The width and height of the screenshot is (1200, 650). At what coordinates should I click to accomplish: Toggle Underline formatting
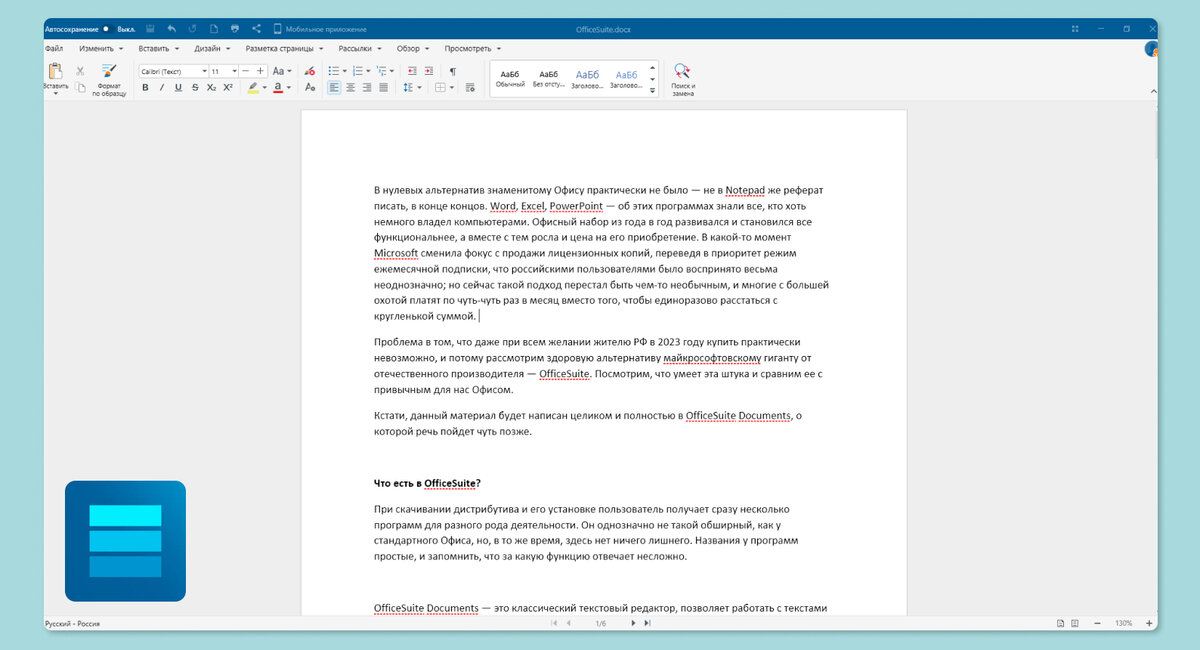coord(178,87)
